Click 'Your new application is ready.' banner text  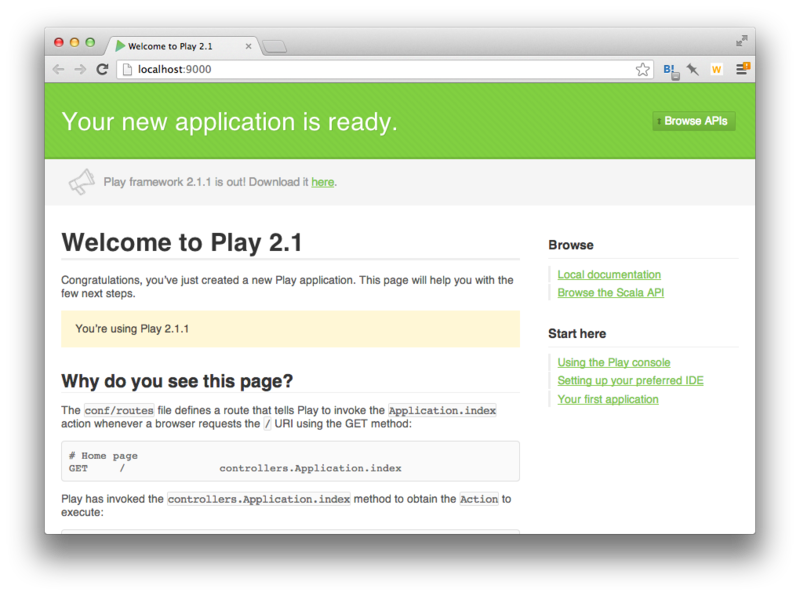point(229,122)
